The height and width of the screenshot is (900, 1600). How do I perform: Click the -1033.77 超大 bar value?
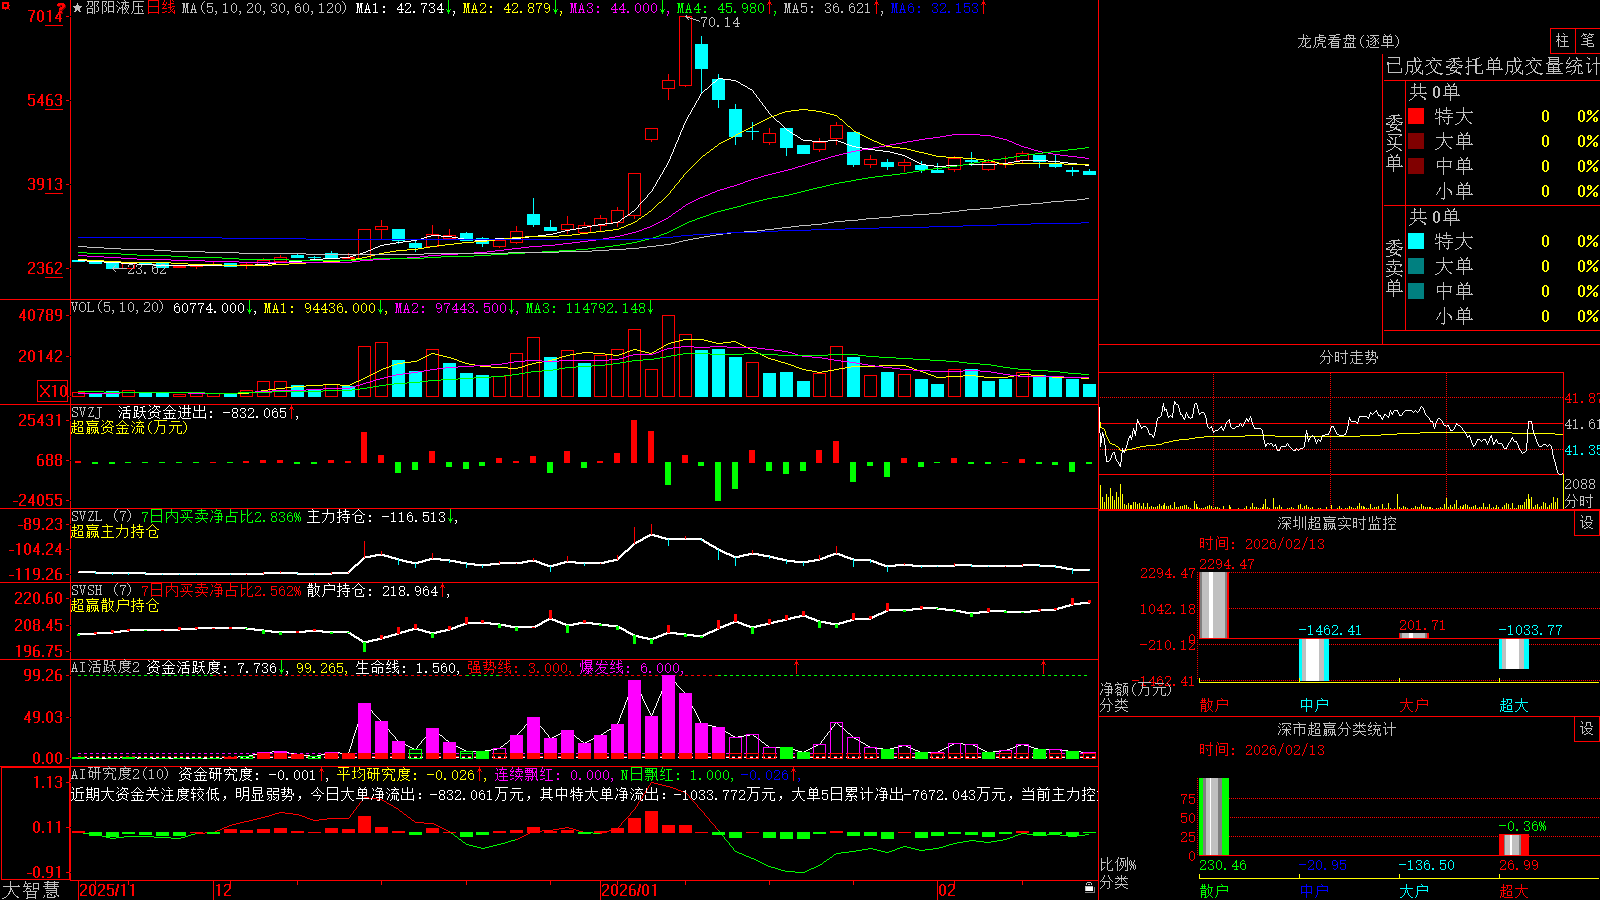[x=1529, y=630]
